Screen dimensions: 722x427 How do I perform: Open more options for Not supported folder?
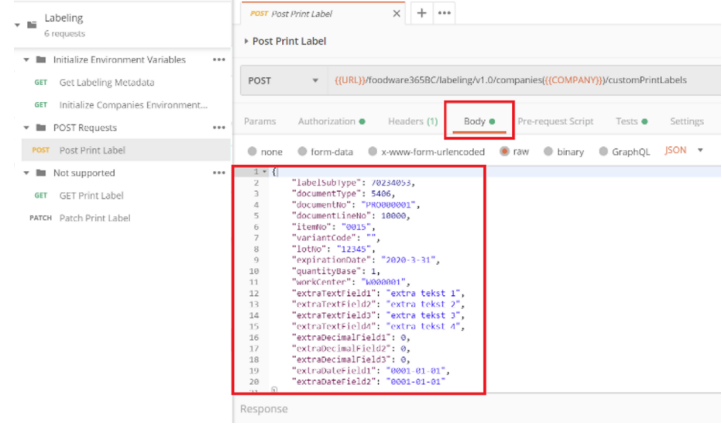point(218,173)
